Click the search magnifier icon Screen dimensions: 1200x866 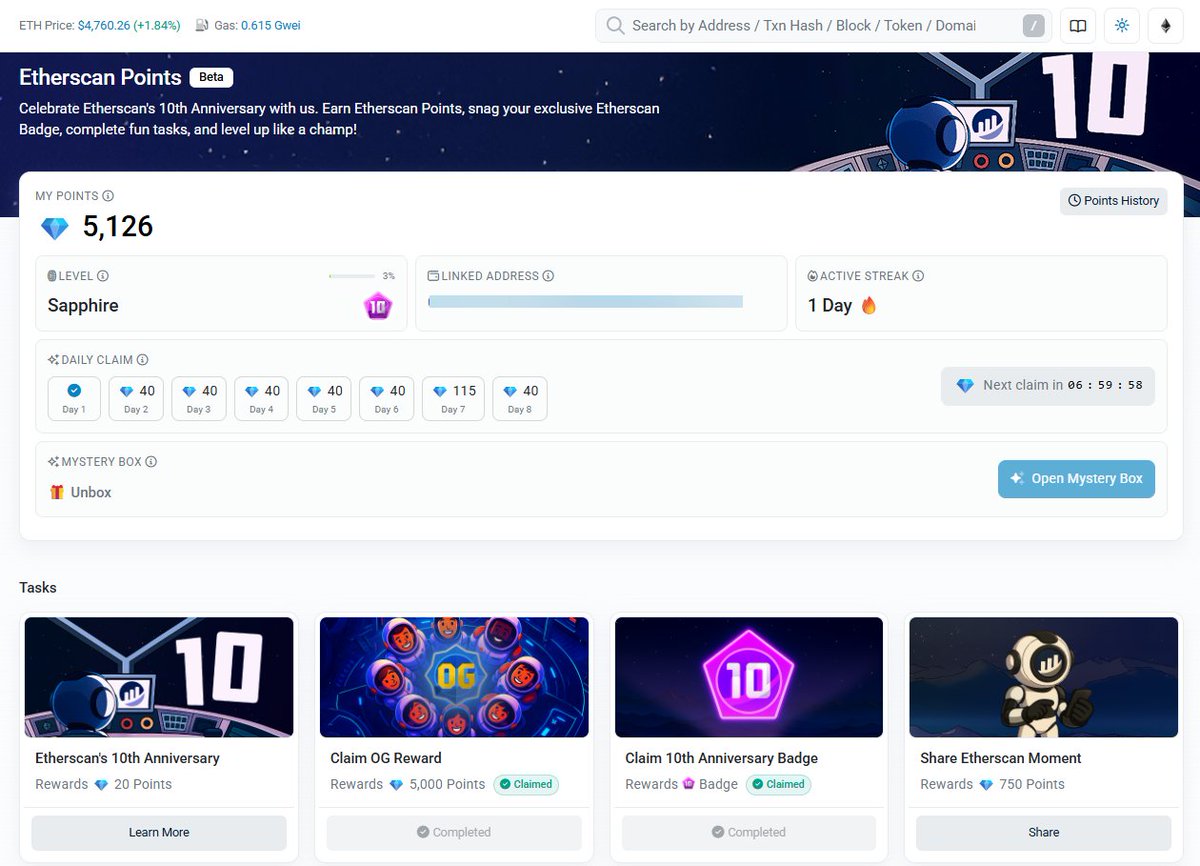point(616,26)
